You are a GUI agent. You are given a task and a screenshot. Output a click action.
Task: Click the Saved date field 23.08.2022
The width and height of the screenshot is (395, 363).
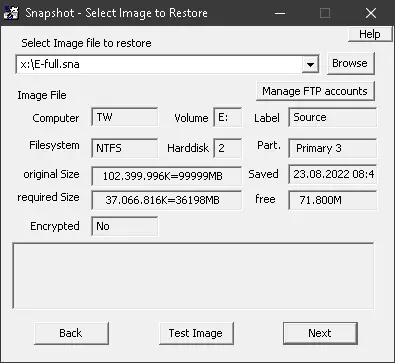332,174
